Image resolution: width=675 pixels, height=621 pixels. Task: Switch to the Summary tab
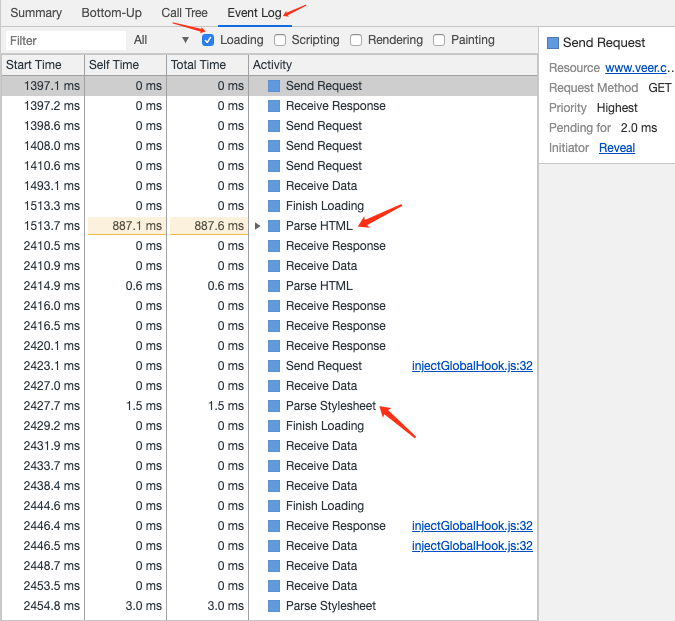[36, 13]
